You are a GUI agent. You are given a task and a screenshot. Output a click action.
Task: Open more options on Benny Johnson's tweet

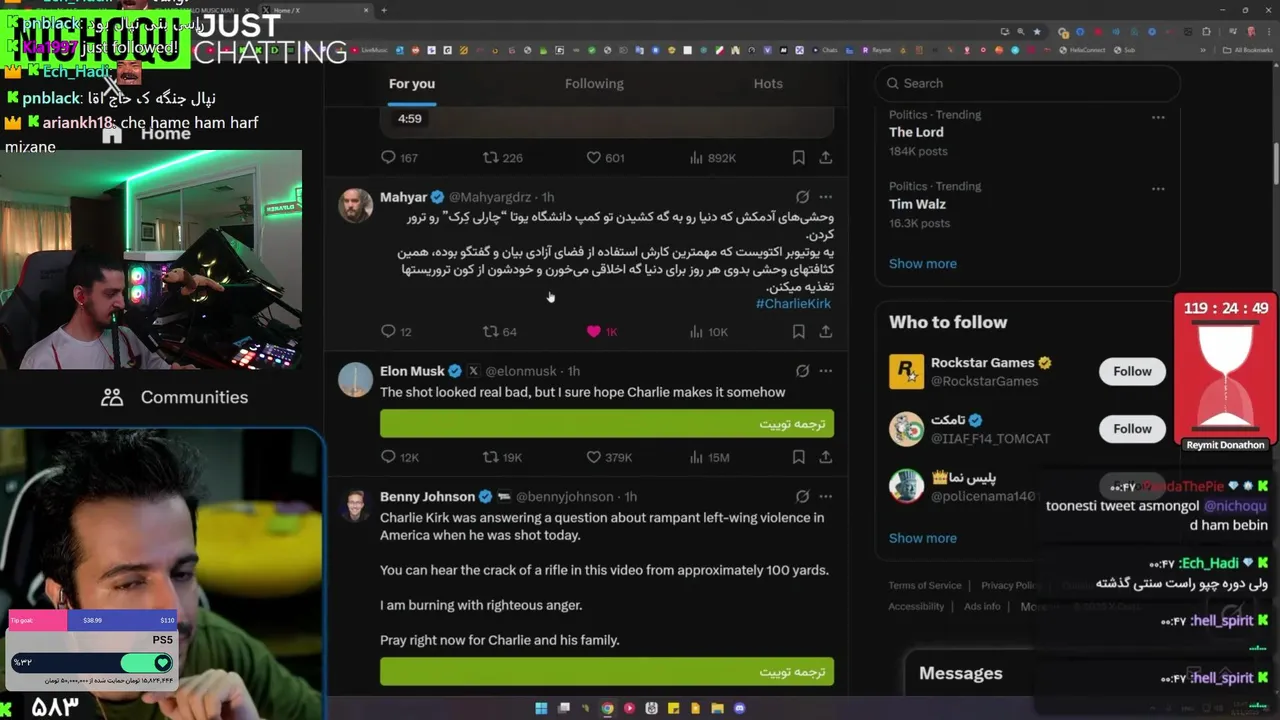coord(826,497)
